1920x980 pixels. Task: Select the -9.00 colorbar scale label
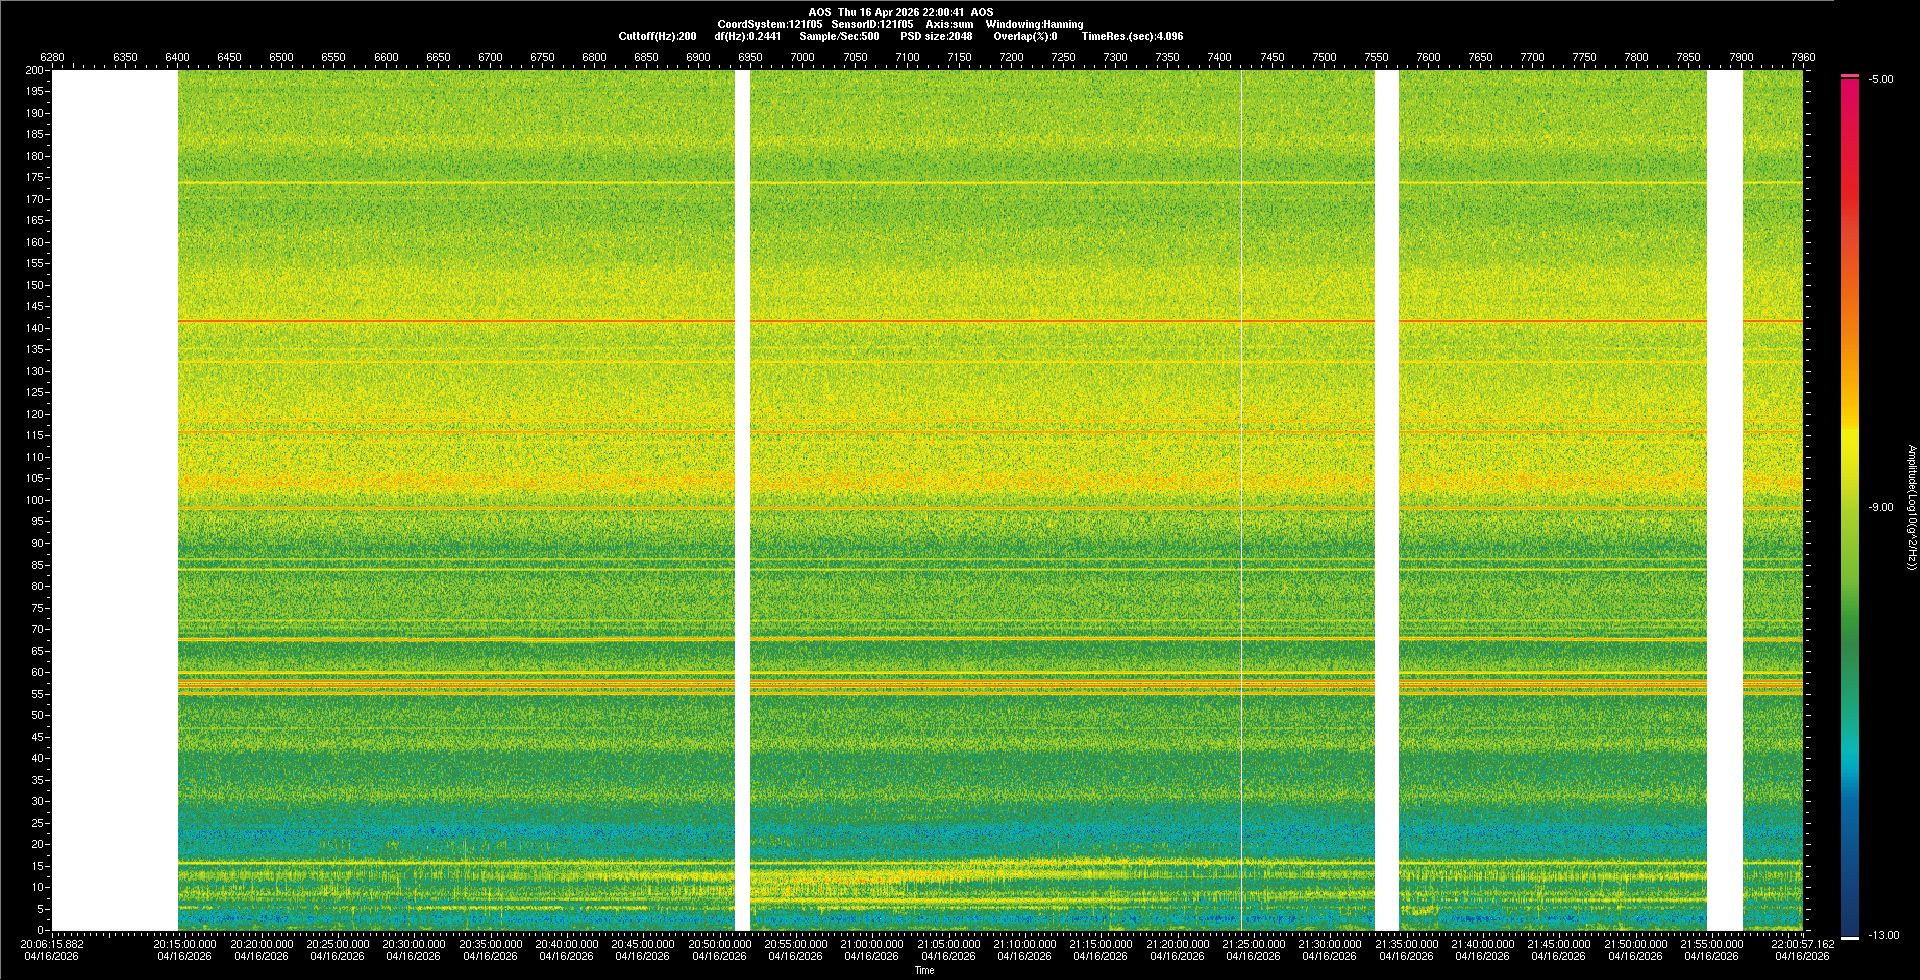pyautogui.click(x=1880, y=508)
